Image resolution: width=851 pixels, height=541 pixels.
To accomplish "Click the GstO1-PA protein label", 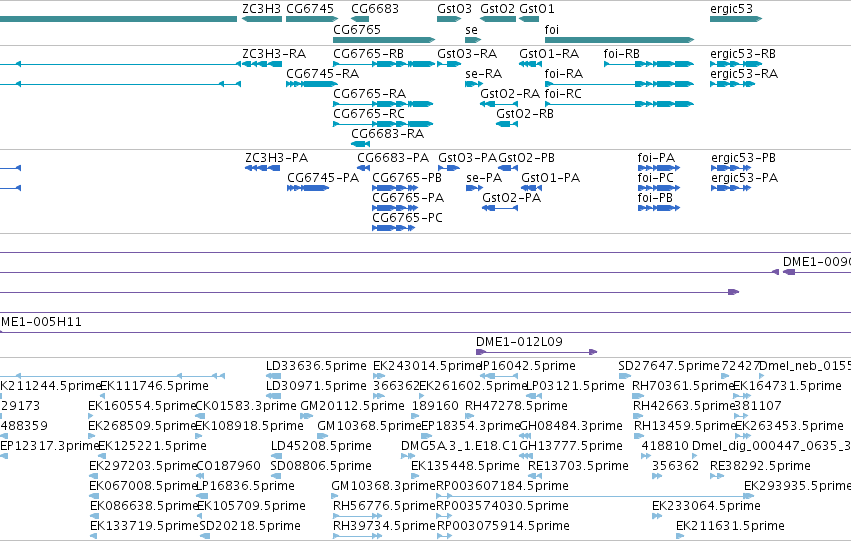I will [x=551, y=178].
